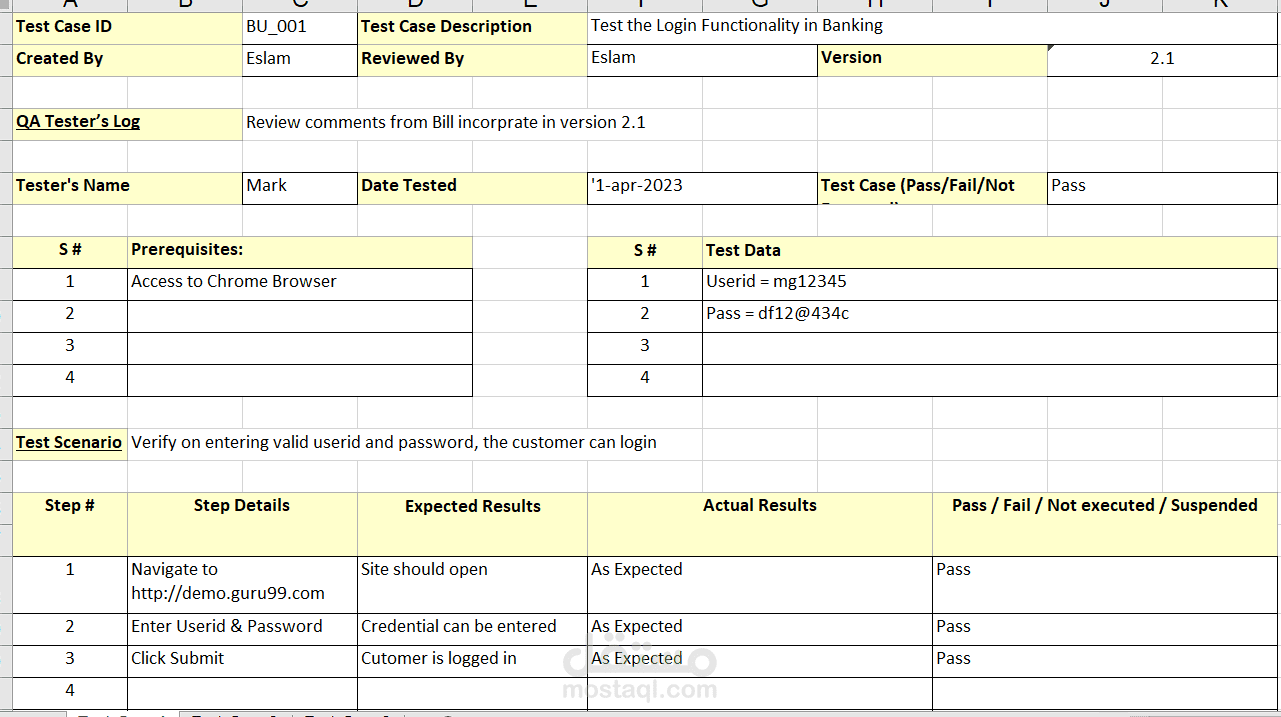Click the 'Date Tested' label cell
The height and width of the screenshot is (717, 1281).
[472, 188]
